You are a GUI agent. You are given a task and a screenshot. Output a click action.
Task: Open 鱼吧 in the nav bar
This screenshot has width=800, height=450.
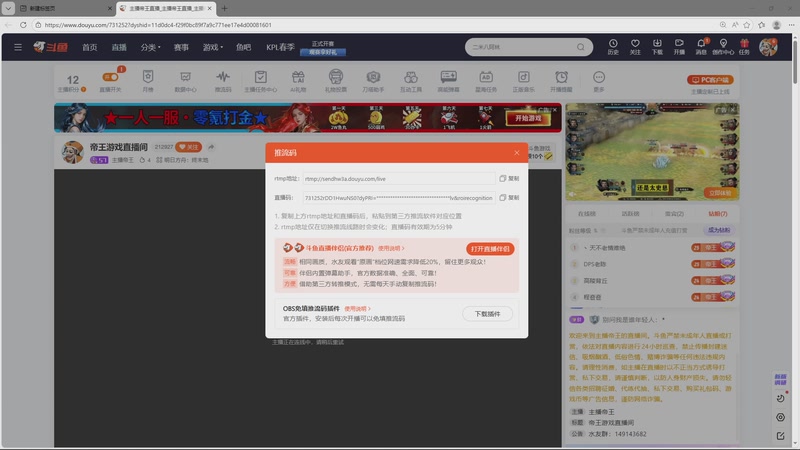pyautogui.click(x=243, y=47)
